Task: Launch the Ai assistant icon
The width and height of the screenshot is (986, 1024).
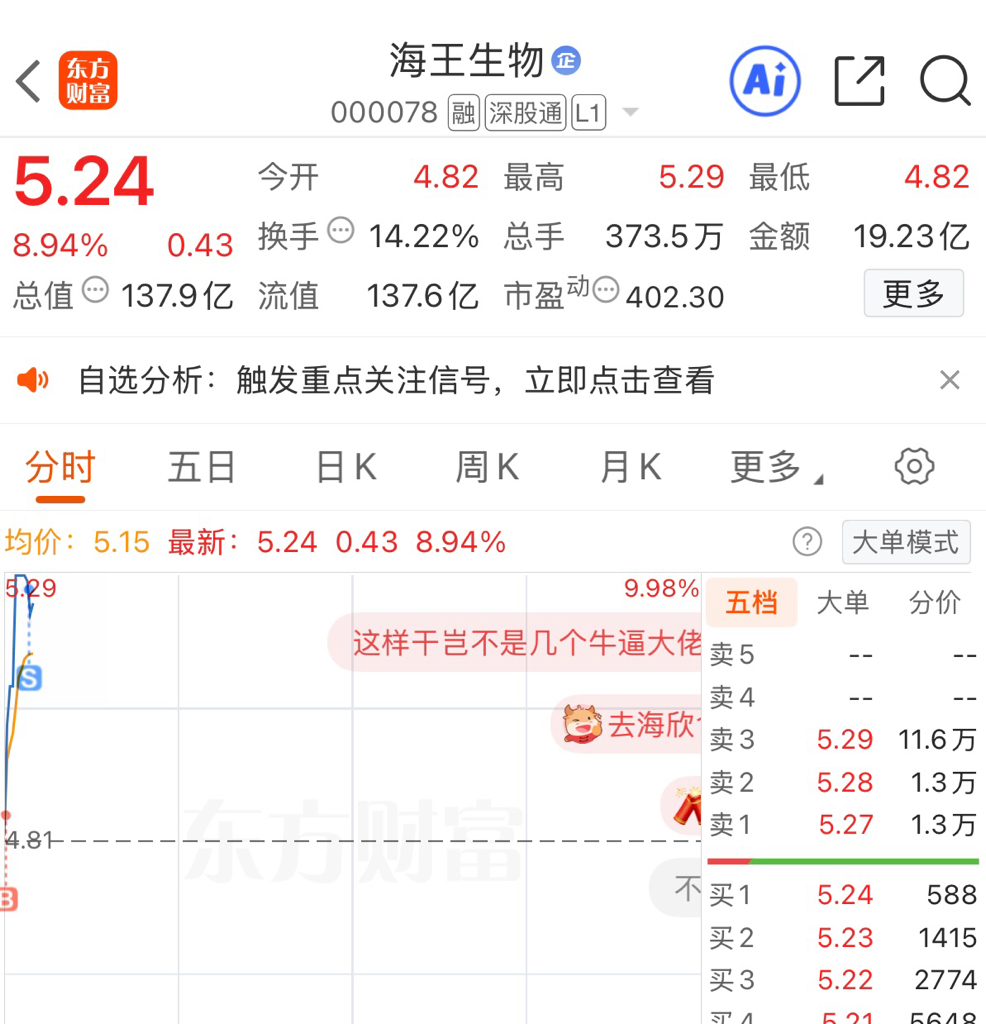Action: tap(765, 81)
